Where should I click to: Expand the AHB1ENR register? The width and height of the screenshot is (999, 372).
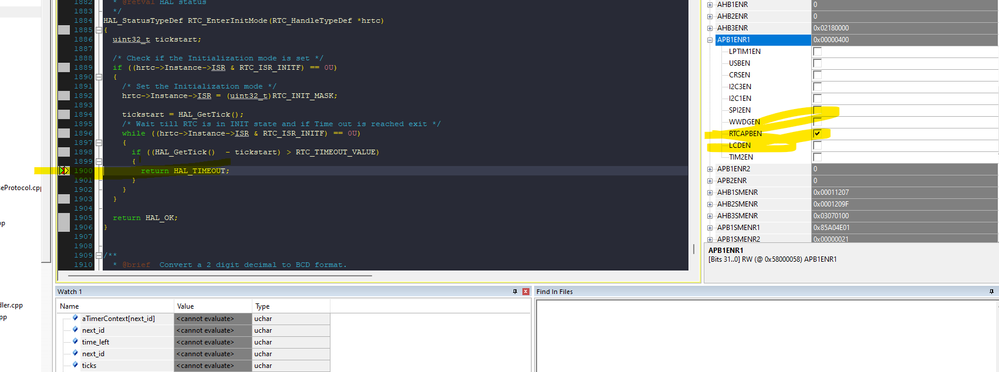pyautogui.click(x=710, y=4)
